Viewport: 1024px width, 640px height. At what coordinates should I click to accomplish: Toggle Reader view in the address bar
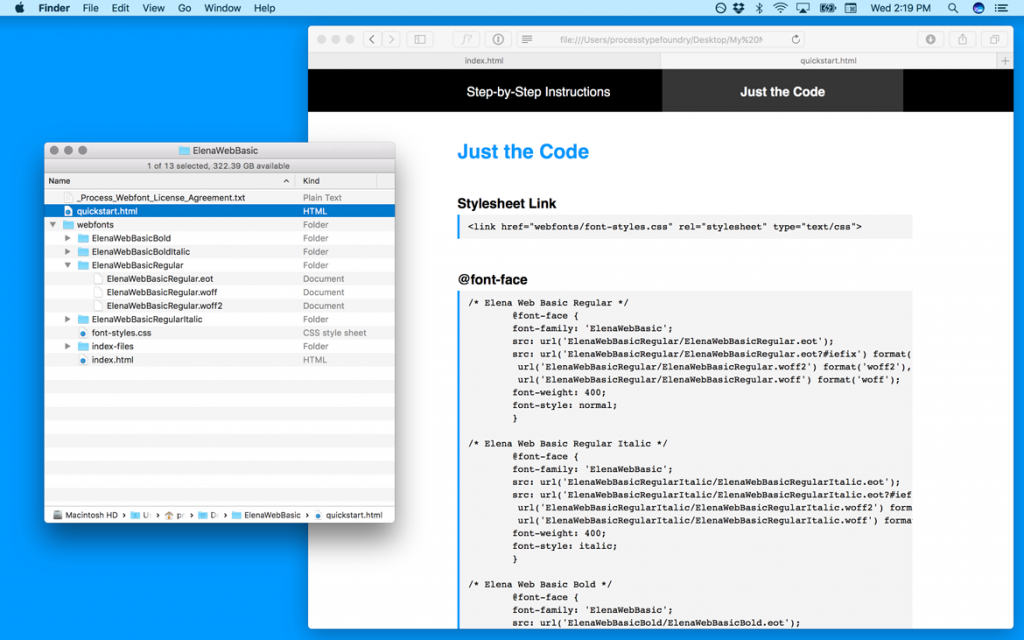tap(528, 39)
